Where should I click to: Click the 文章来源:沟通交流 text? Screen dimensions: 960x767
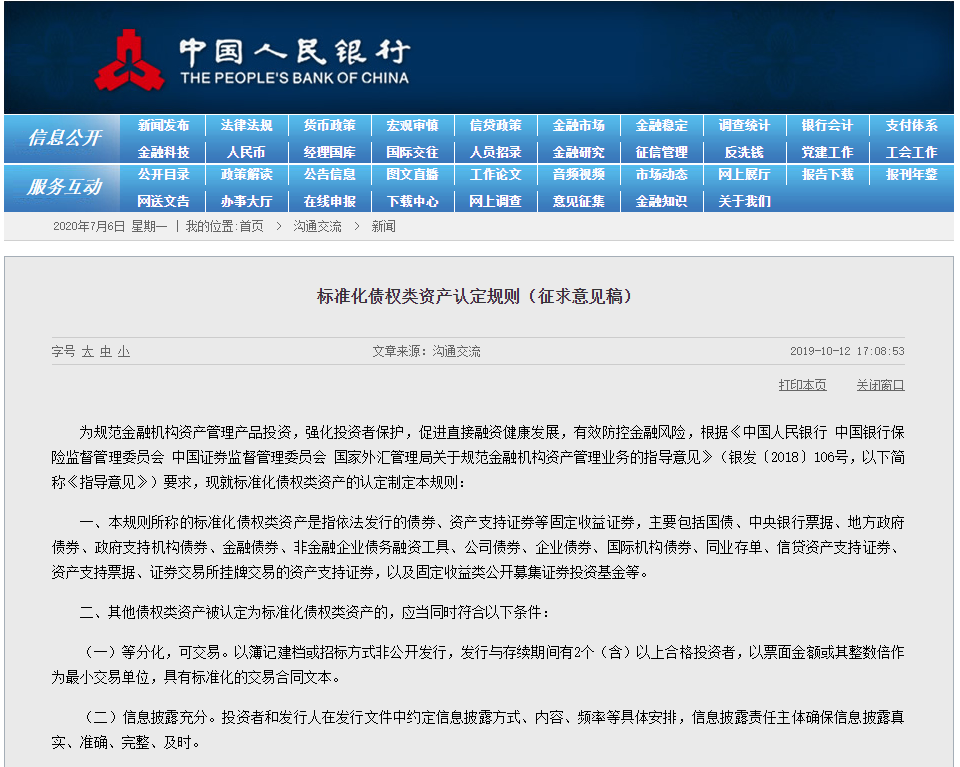(x=426, y=351)
